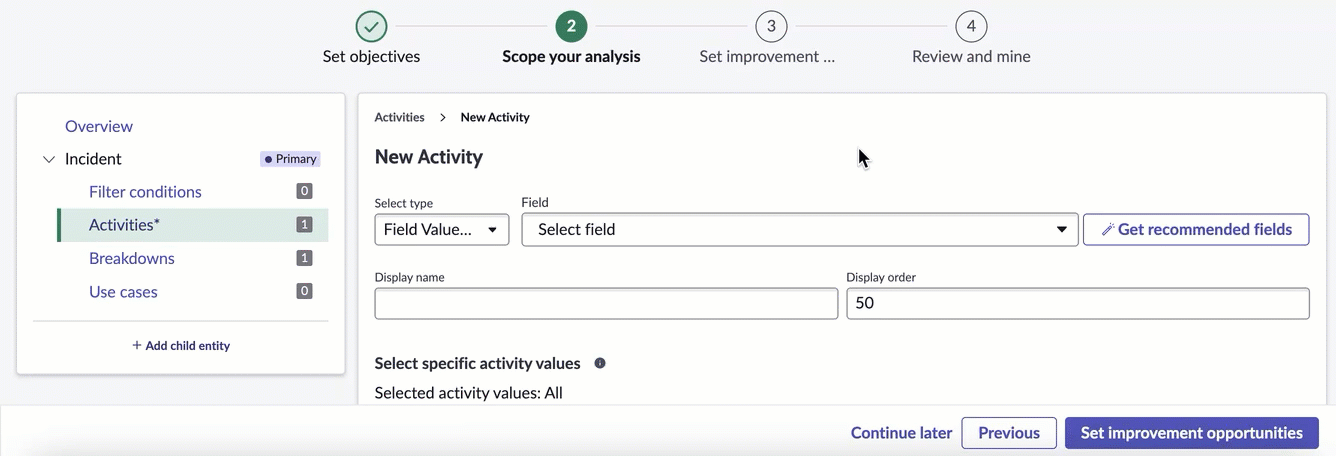Click the completed Set objectives checkmark step
Image resolution: width=1336 pixels, height=456 pixels.
click(371, 26)
